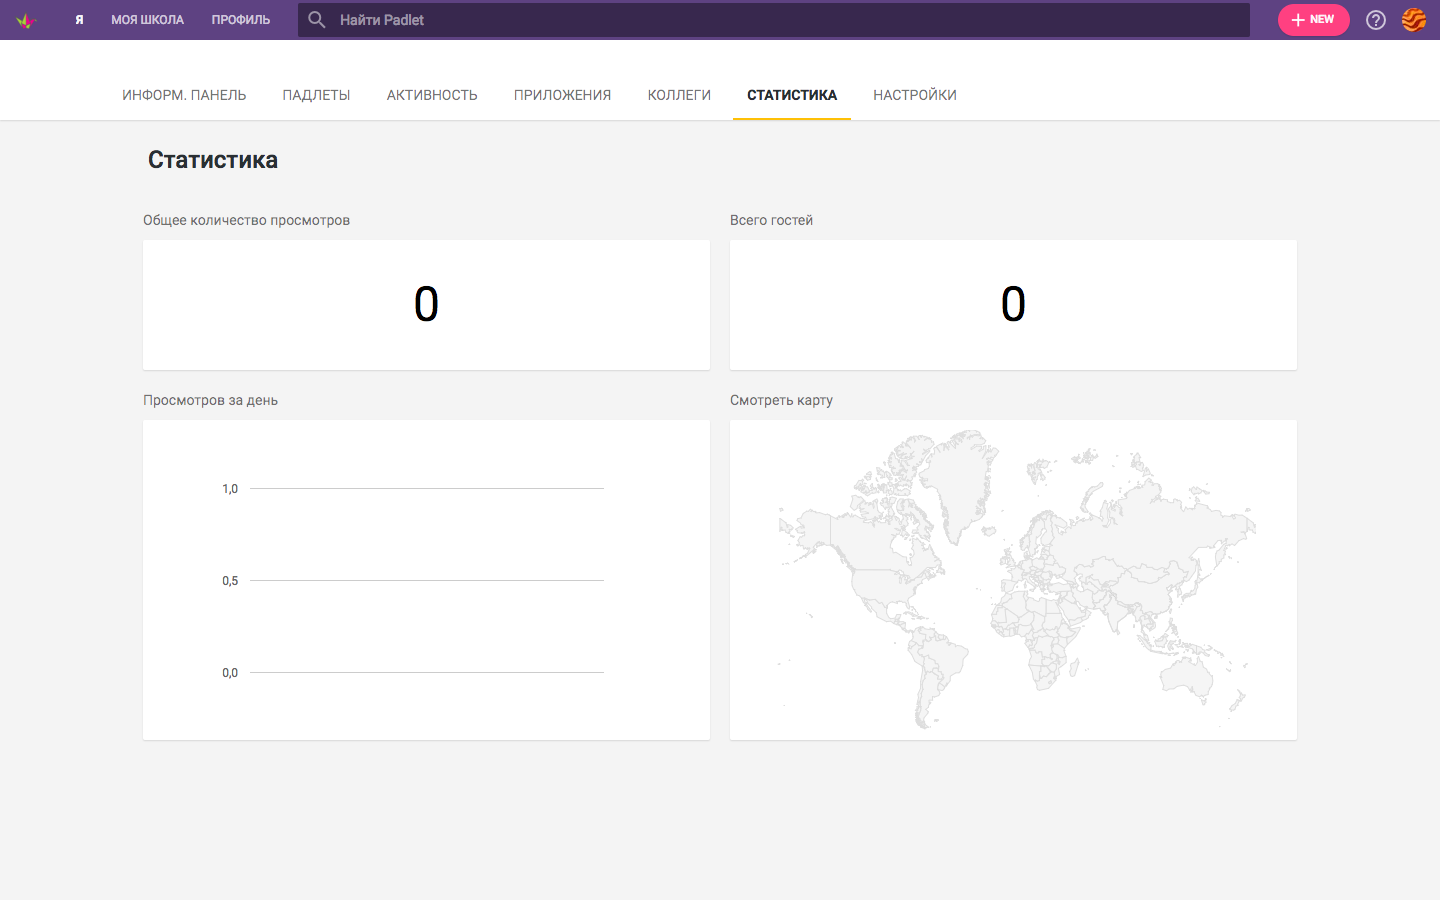This screenshot has height=900, width=1440.
Task: Click the Padlet logo
Action: point(26,19)
